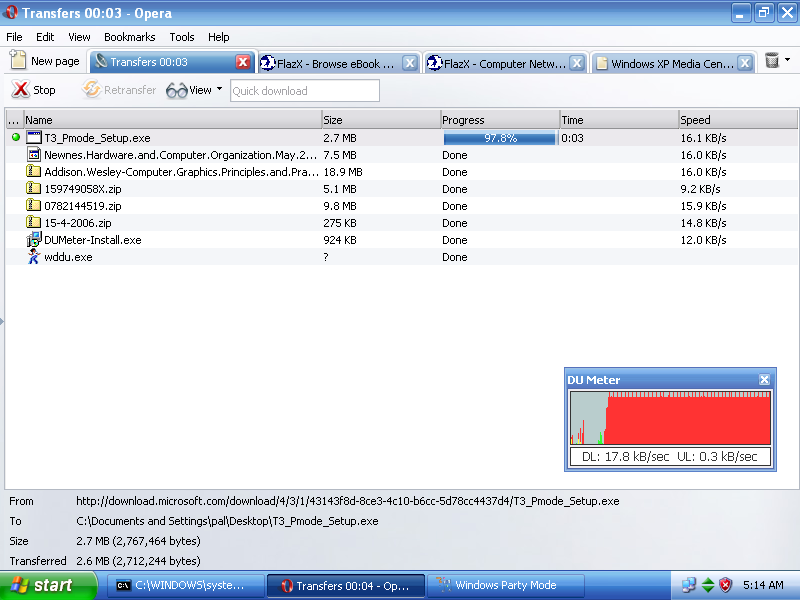Click the 15-4-2006.zip archive icon
The width and height of the screenshot is (800, 600).
click(33, 223)
